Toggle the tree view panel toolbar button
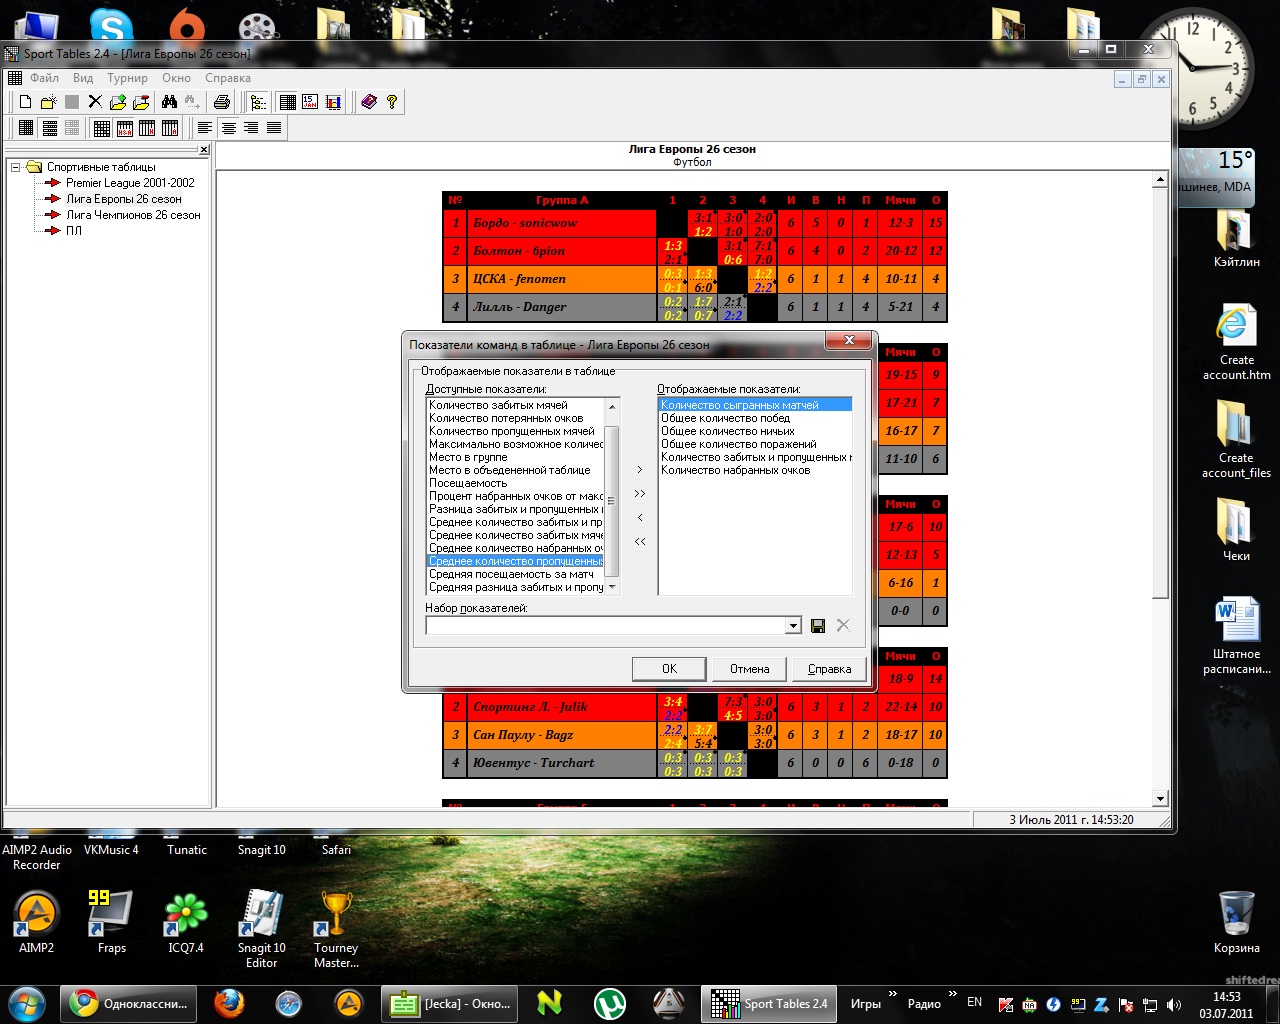 (258, 102)
